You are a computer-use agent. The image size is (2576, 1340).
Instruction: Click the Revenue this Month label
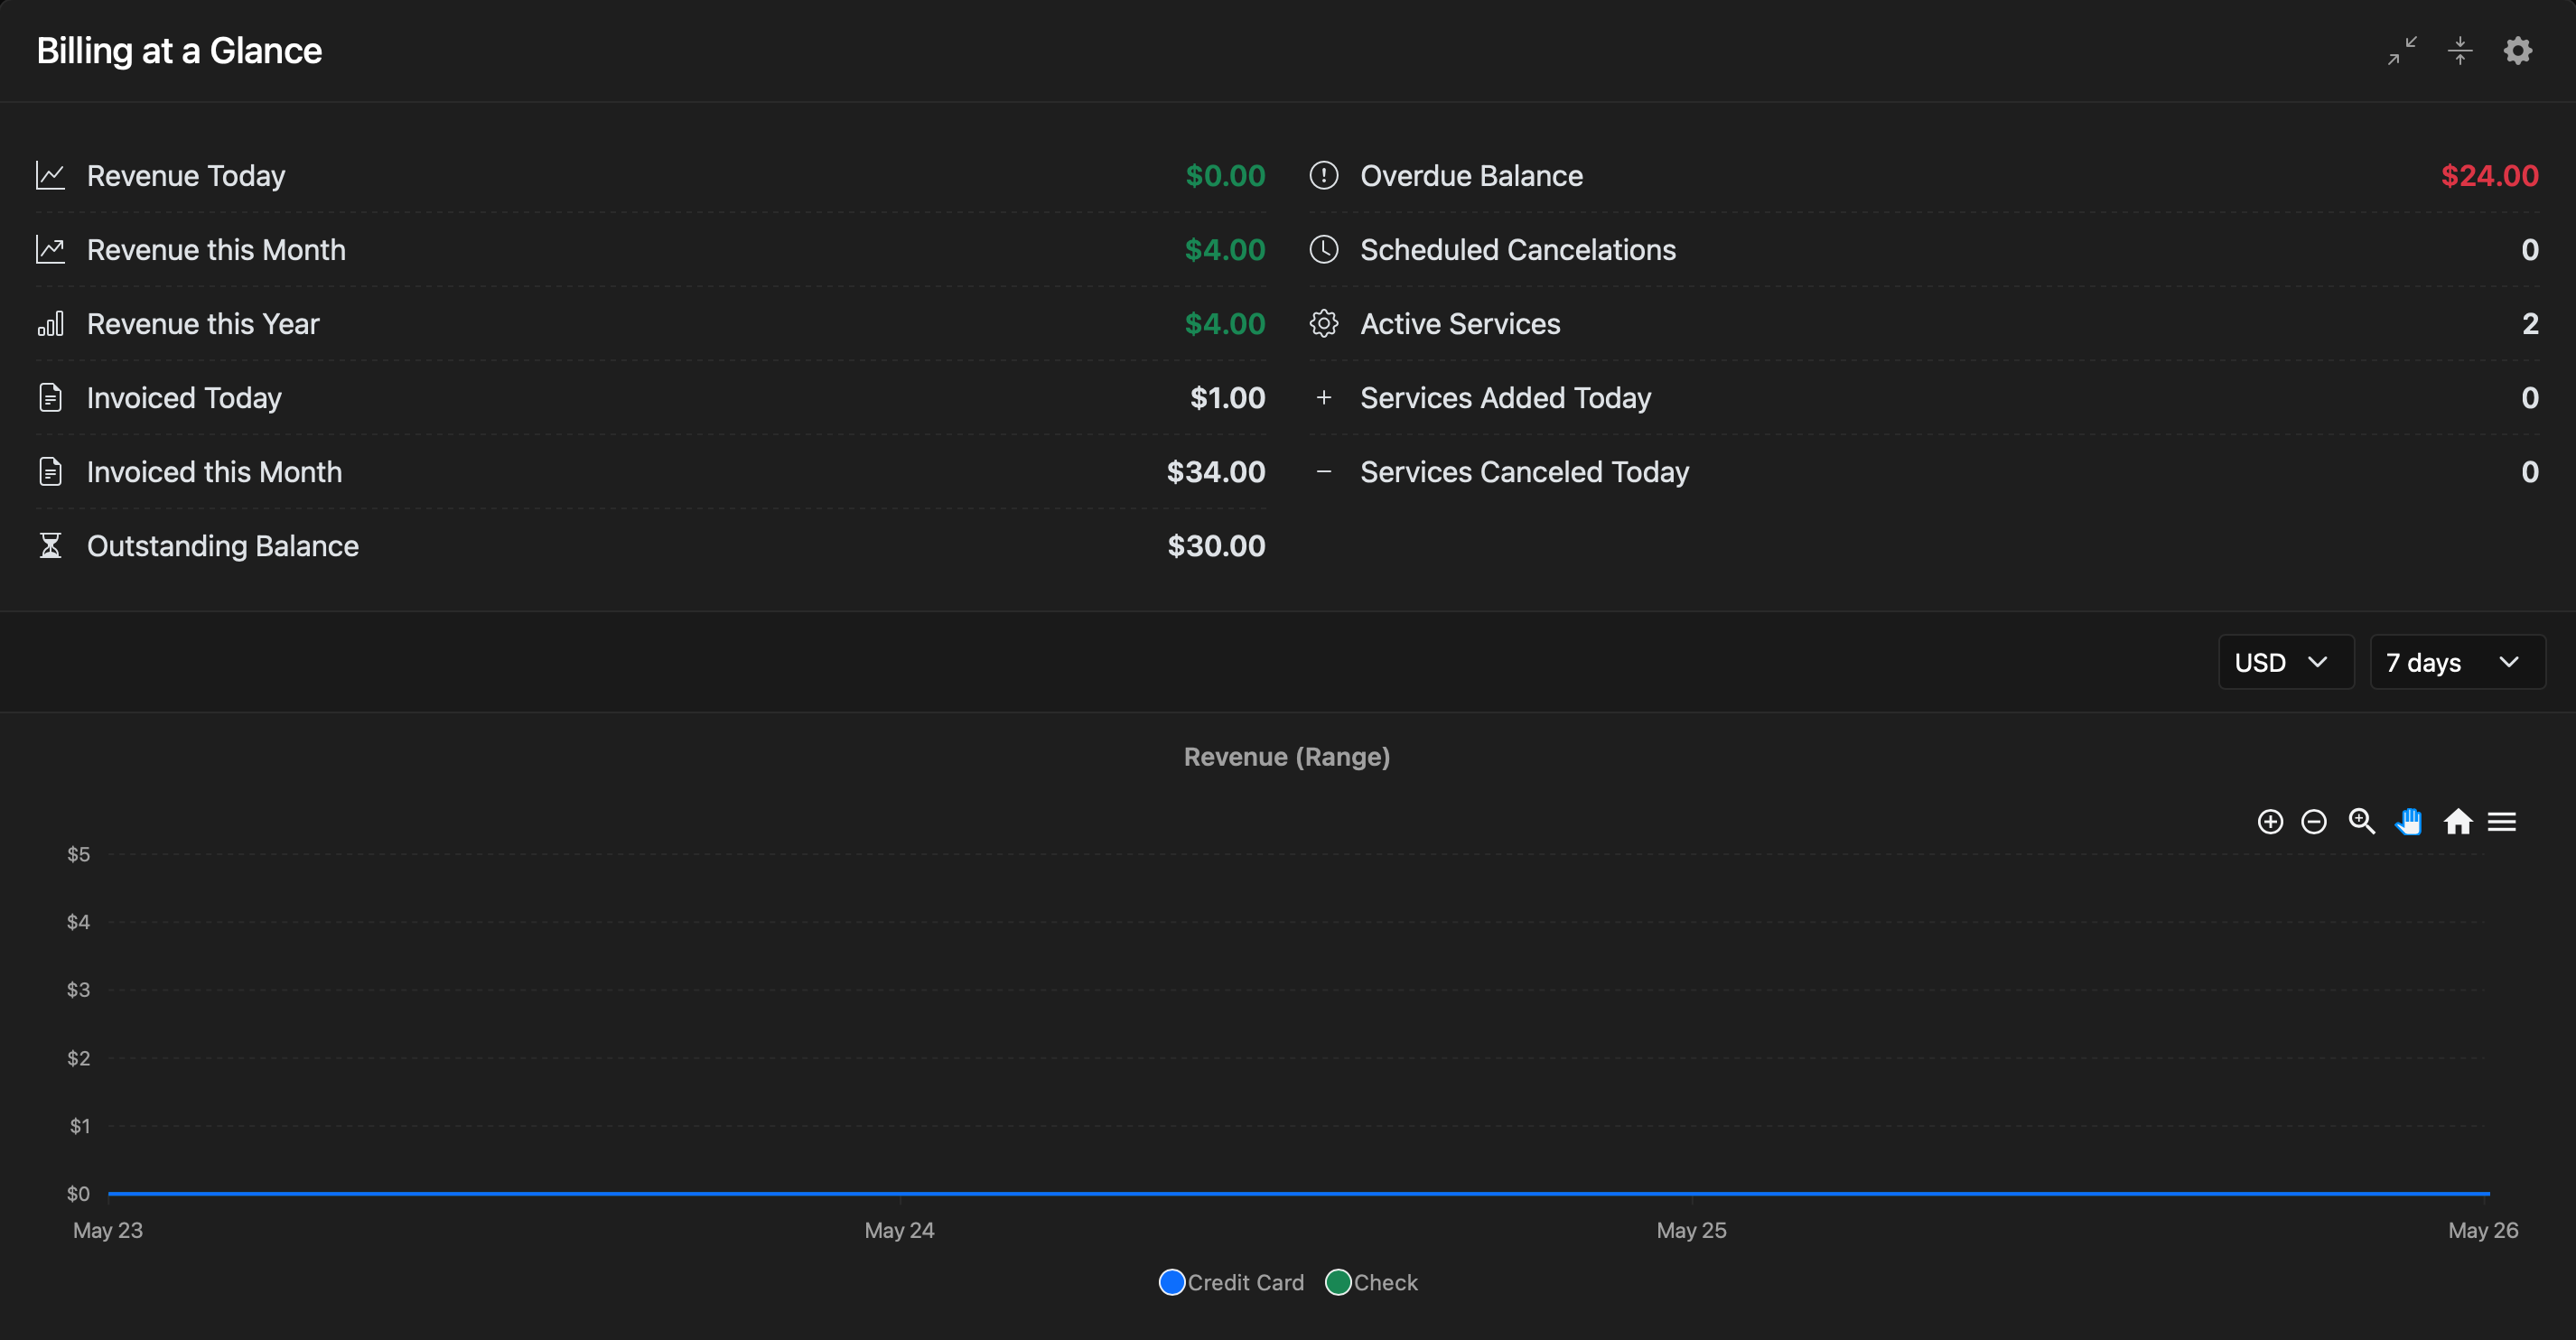(x=216, y=250)
